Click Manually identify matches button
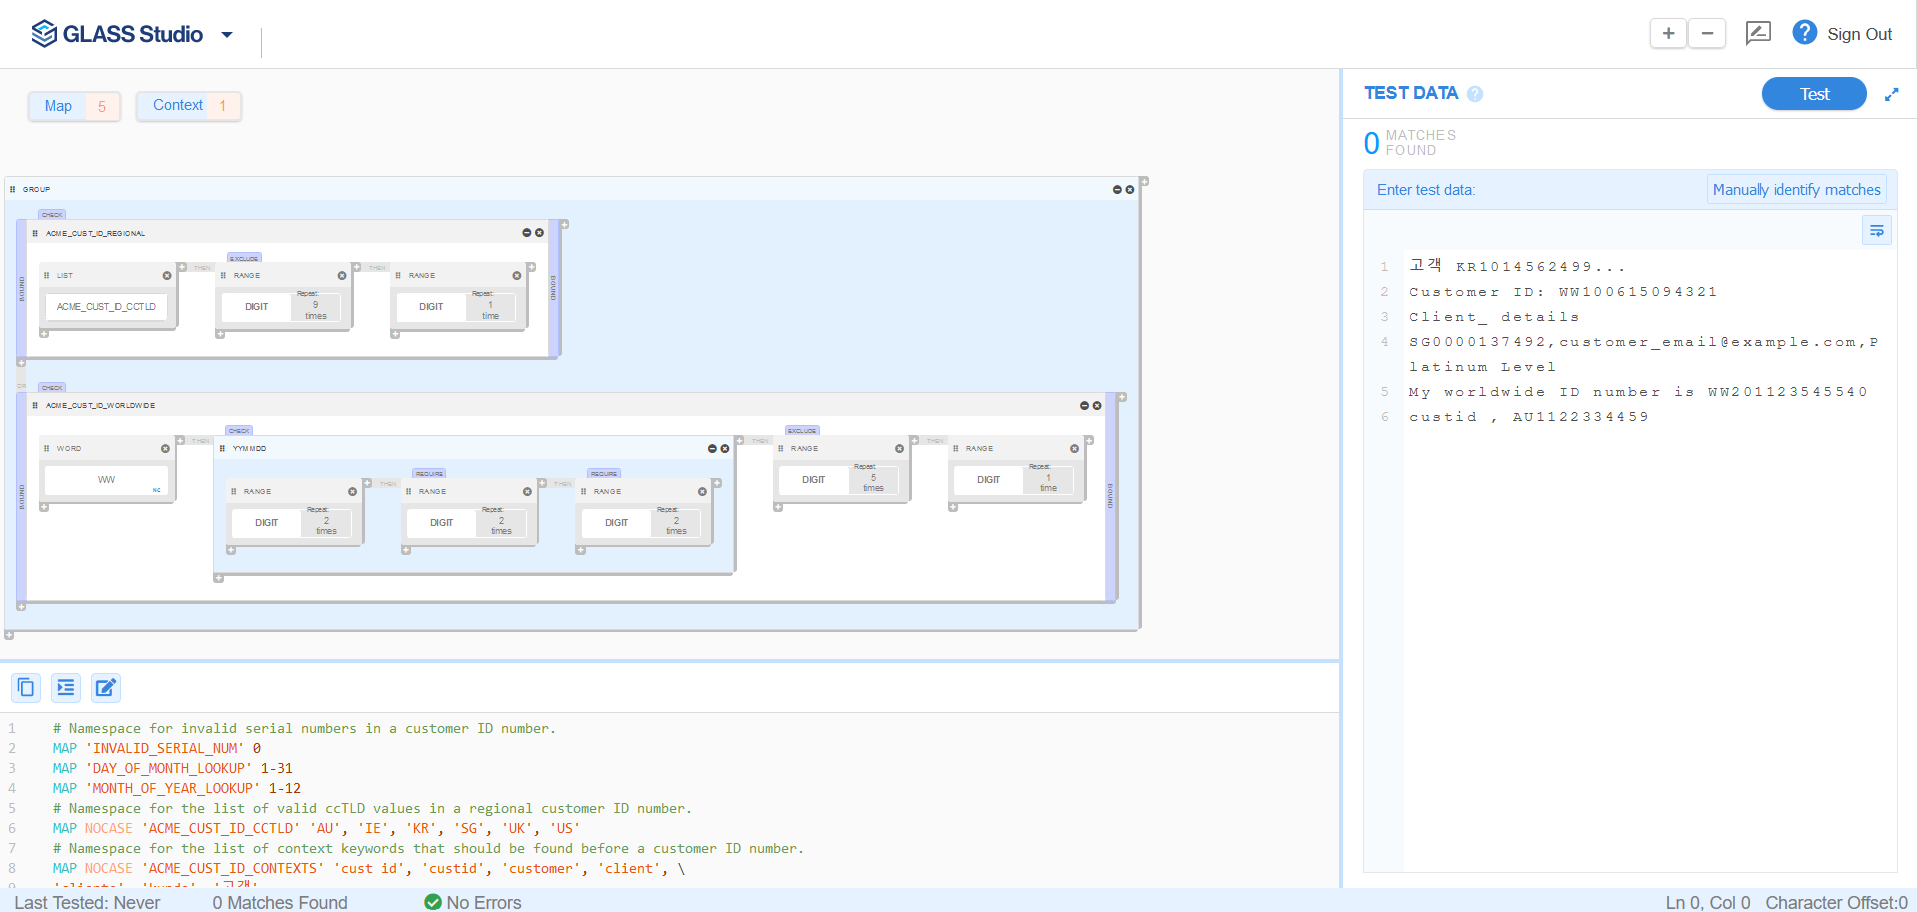Screen dimensions: 1917x912 1796,190
